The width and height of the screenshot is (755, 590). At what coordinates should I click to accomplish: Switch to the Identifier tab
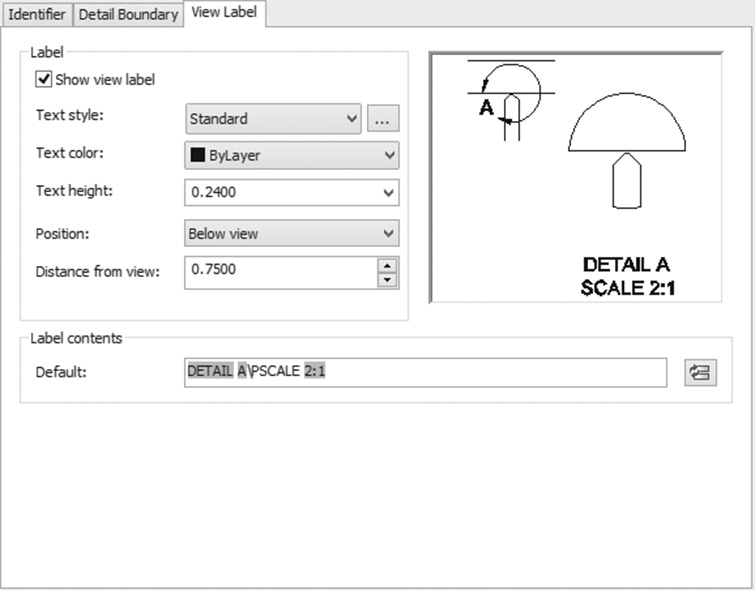(37, 14)
